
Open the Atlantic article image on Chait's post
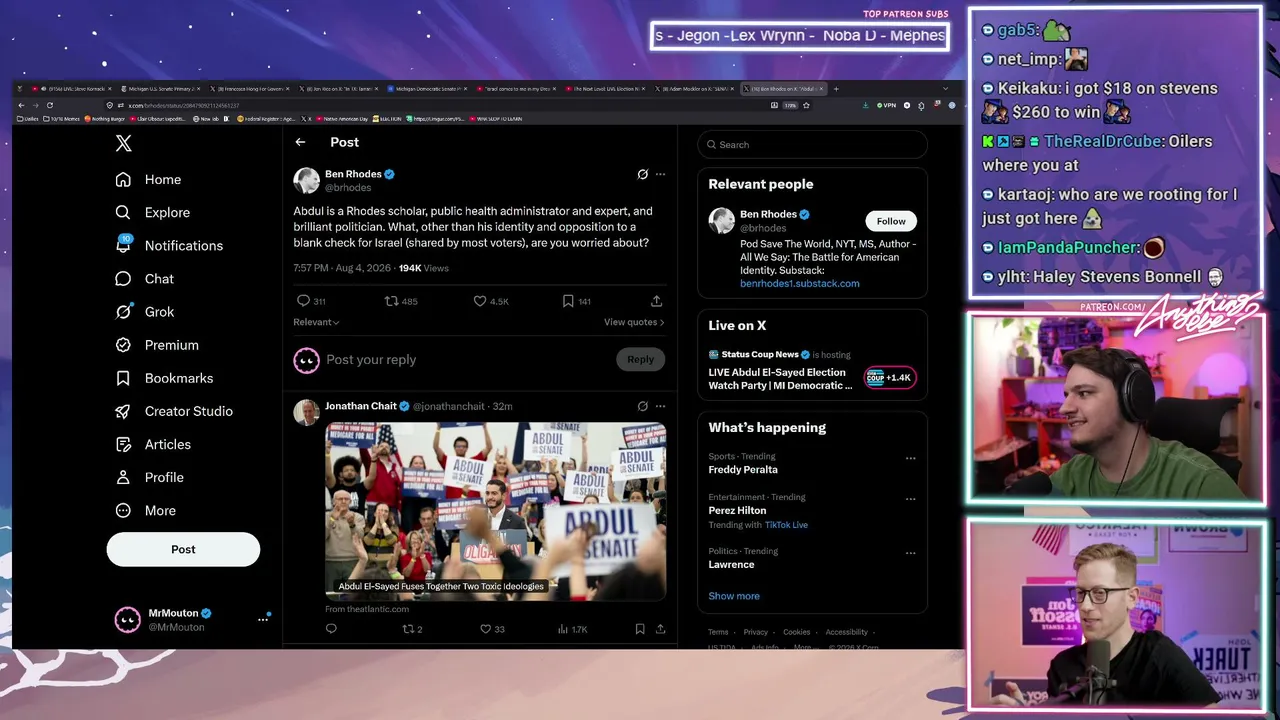495,511
